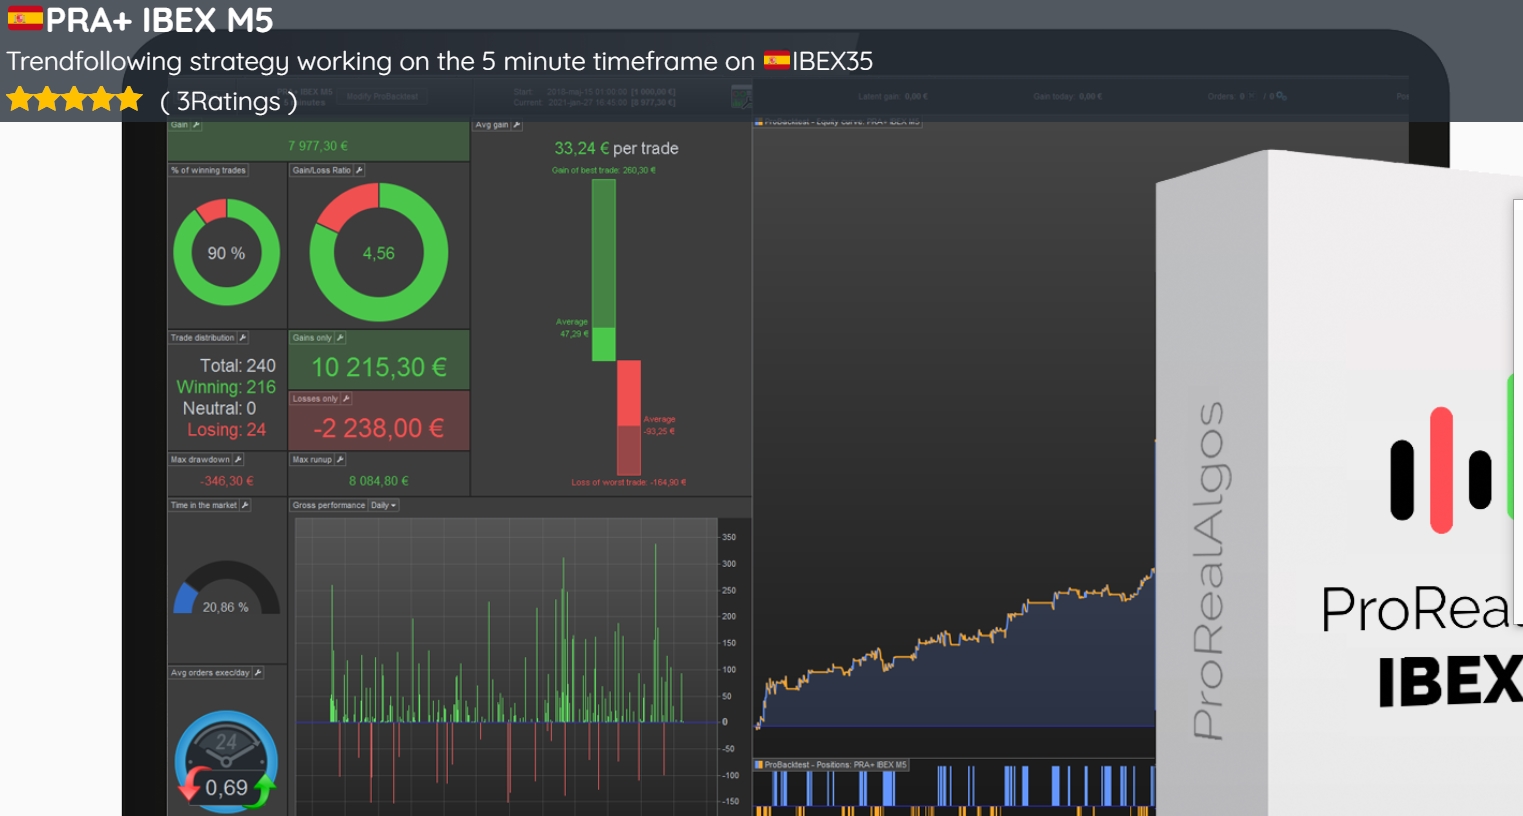The width and height of the screenshot is (1523, 816).
Task: Click the ProBacktest Positions panel color icon
Action: 759,765
